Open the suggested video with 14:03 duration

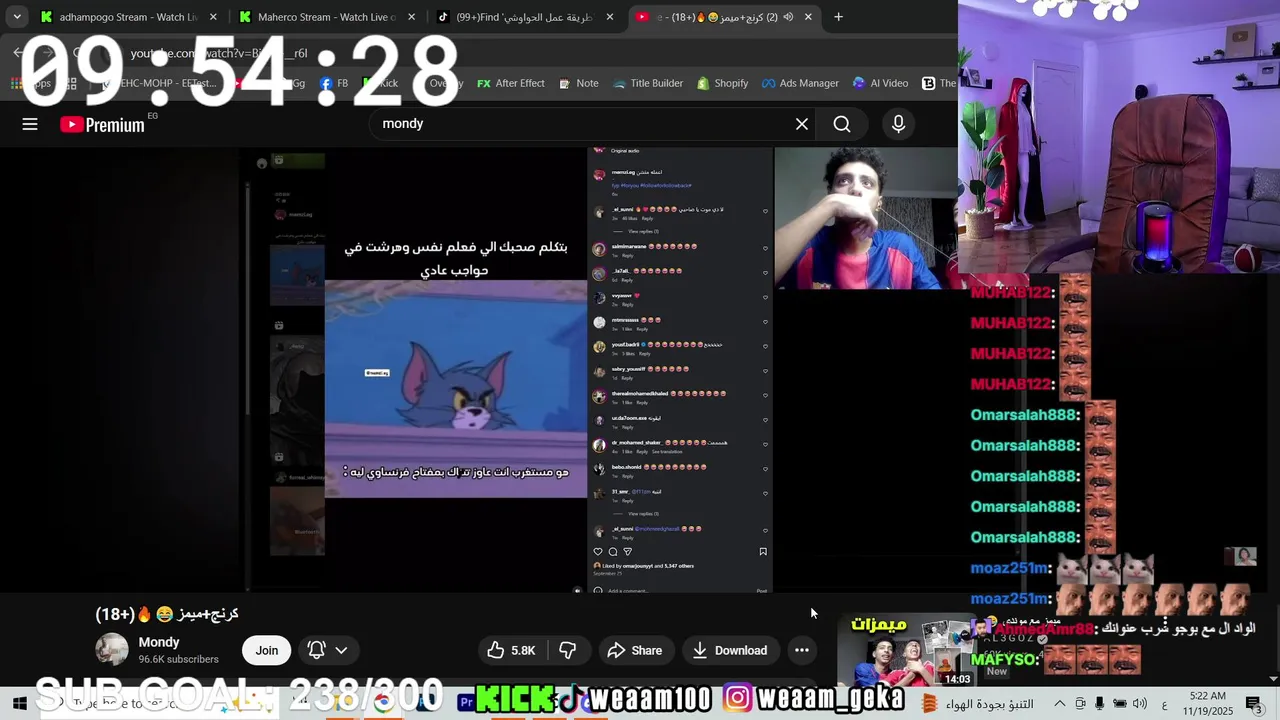click(x=905, y=652)
